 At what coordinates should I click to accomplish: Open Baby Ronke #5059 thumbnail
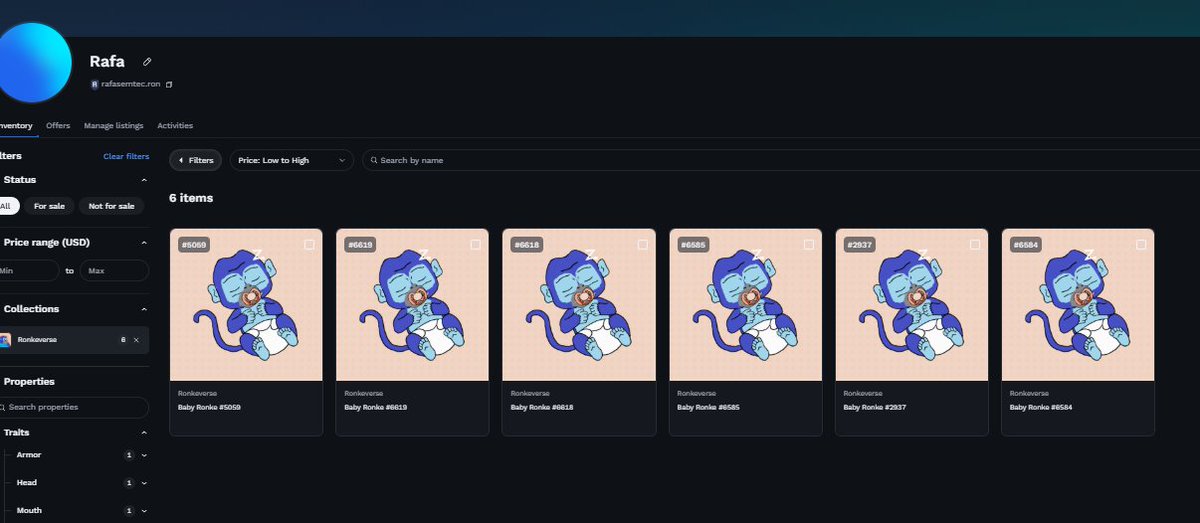pyautogui.click(x=246, y=305)
